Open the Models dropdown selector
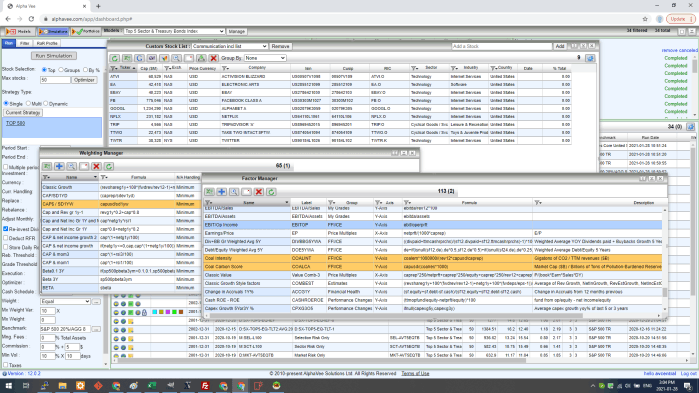The image size is (699, 393). 174,31
